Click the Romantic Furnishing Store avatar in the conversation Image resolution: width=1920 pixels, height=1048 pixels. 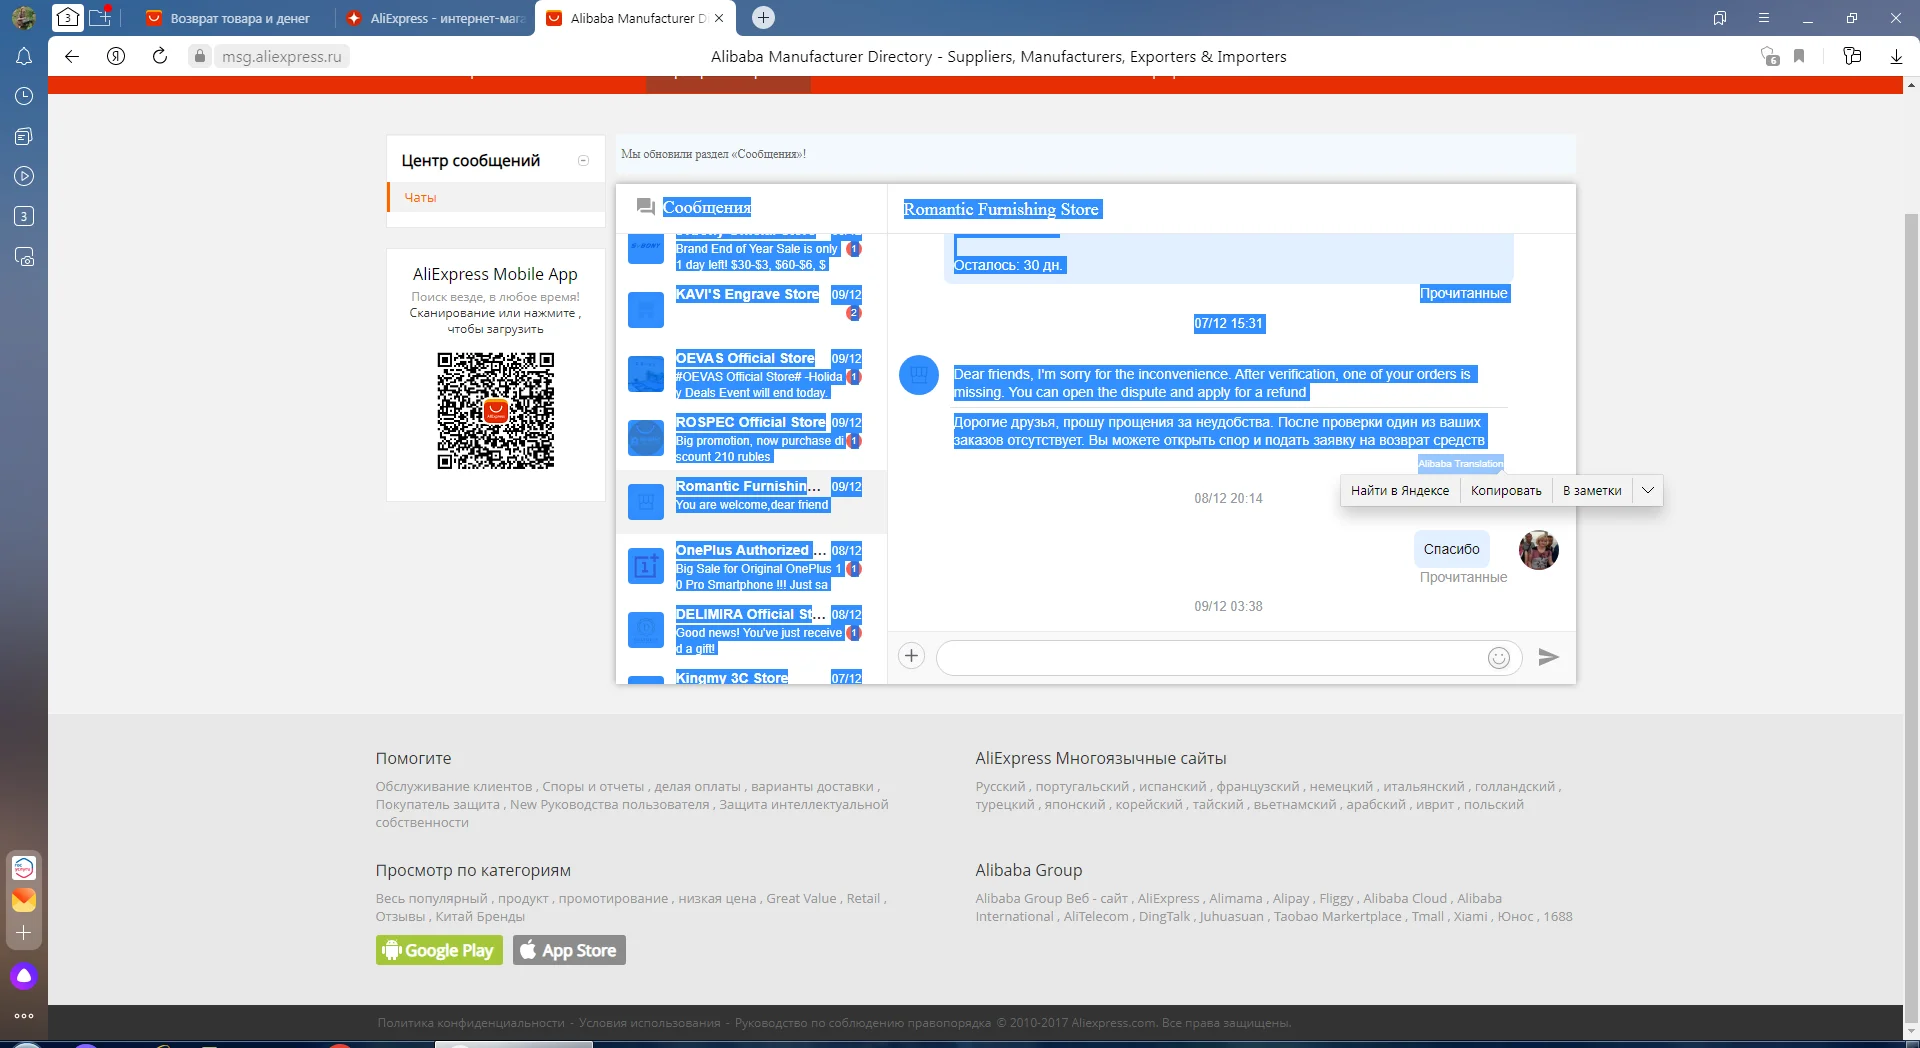click(919, 375)
